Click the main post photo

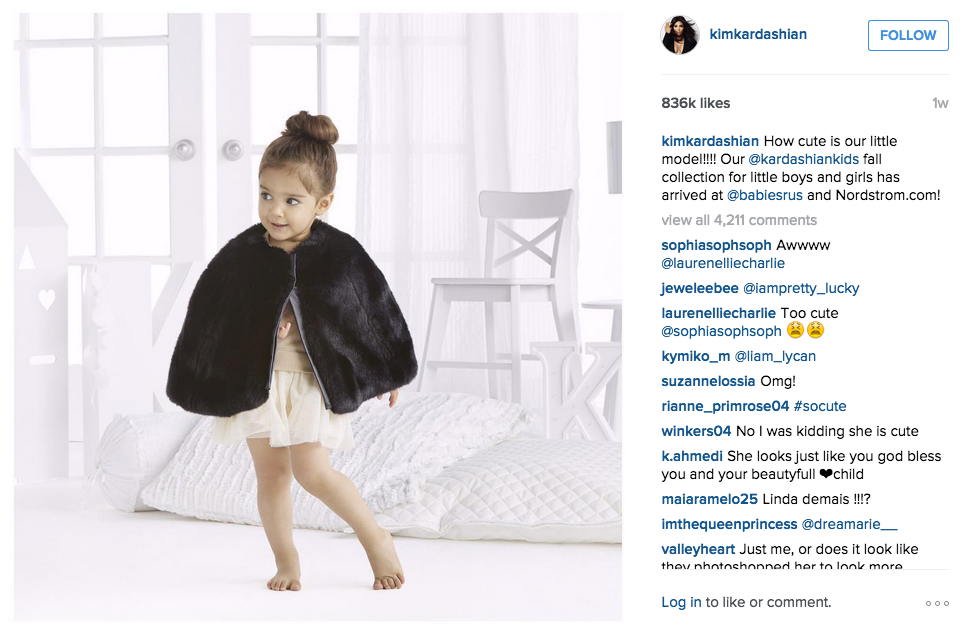tap(318, 317)
